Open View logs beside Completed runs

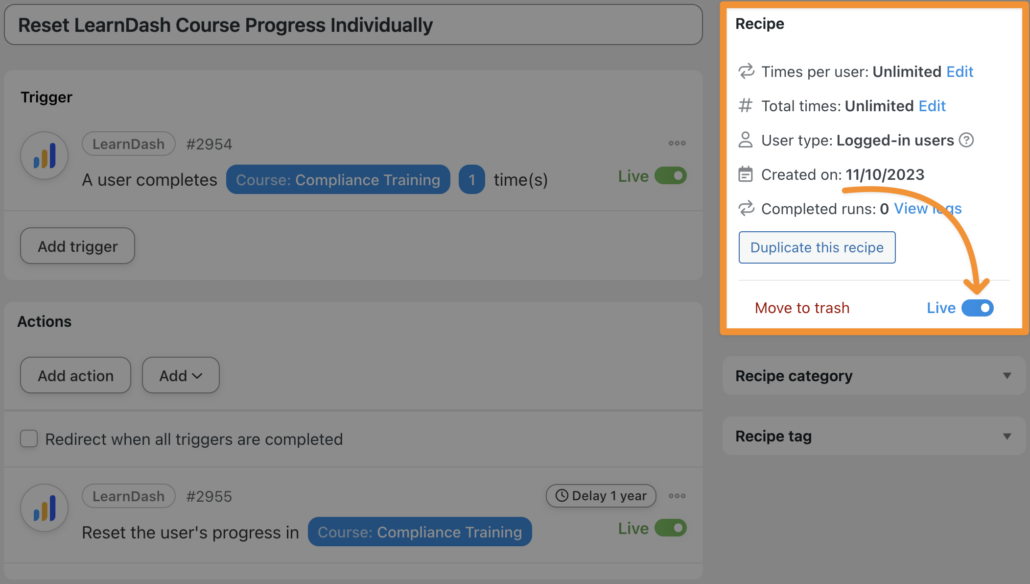click(930, 208)
